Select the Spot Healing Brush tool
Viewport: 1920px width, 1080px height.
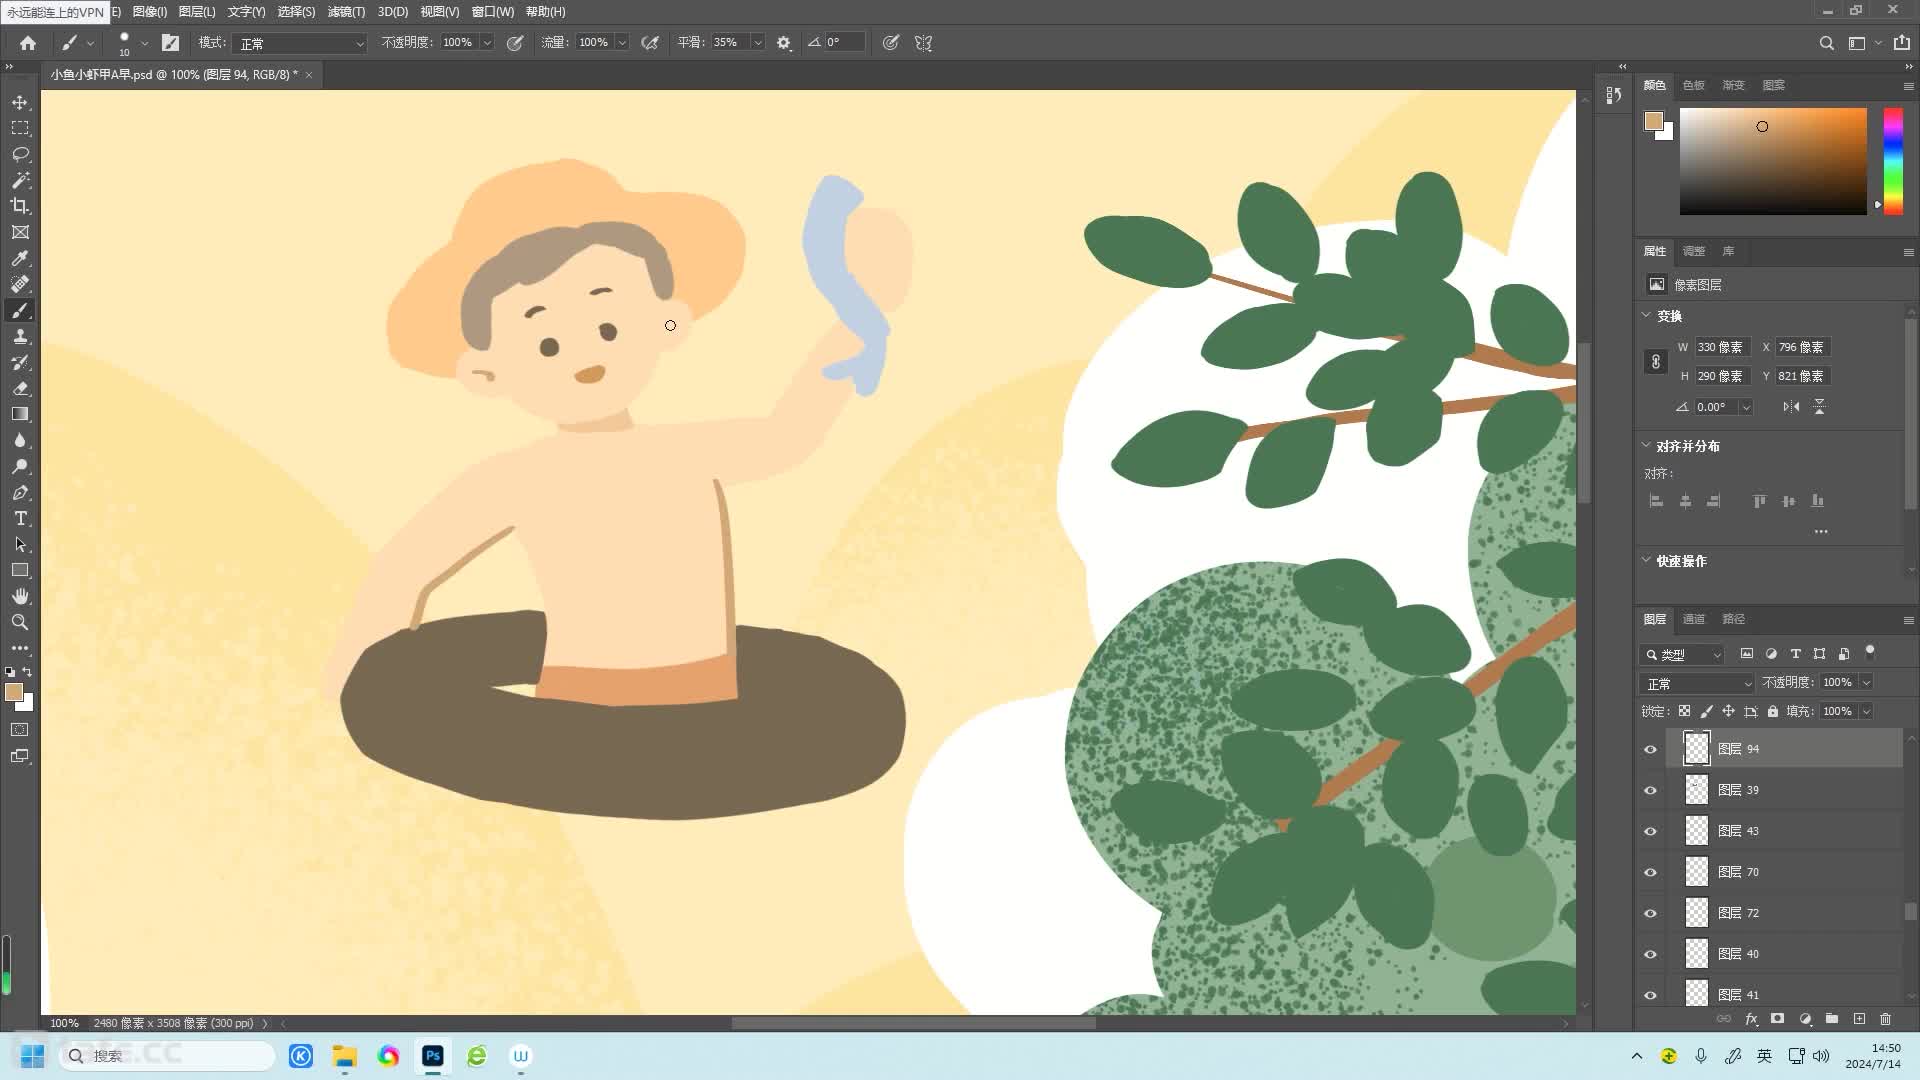click(x=20, y=284)
